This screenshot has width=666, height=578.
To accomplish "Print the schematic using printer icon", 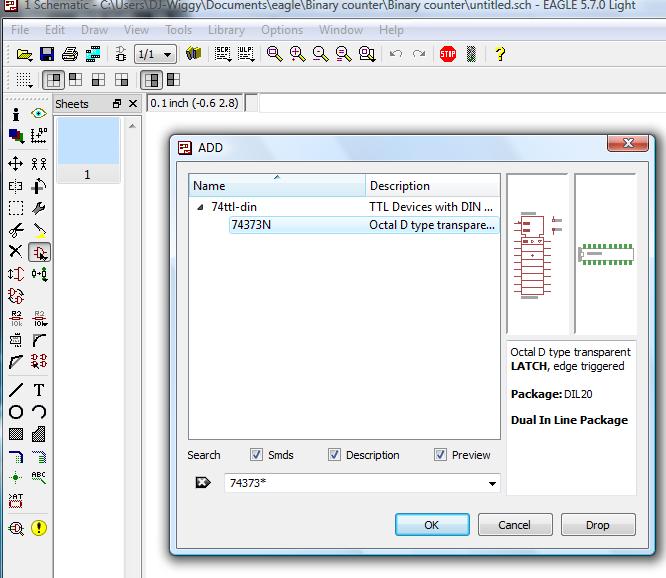I will 70,54.
